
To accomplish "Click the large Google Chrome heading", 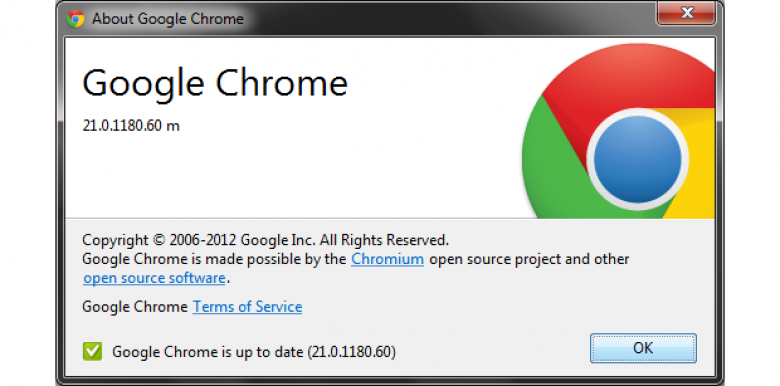I will point(215,83).
